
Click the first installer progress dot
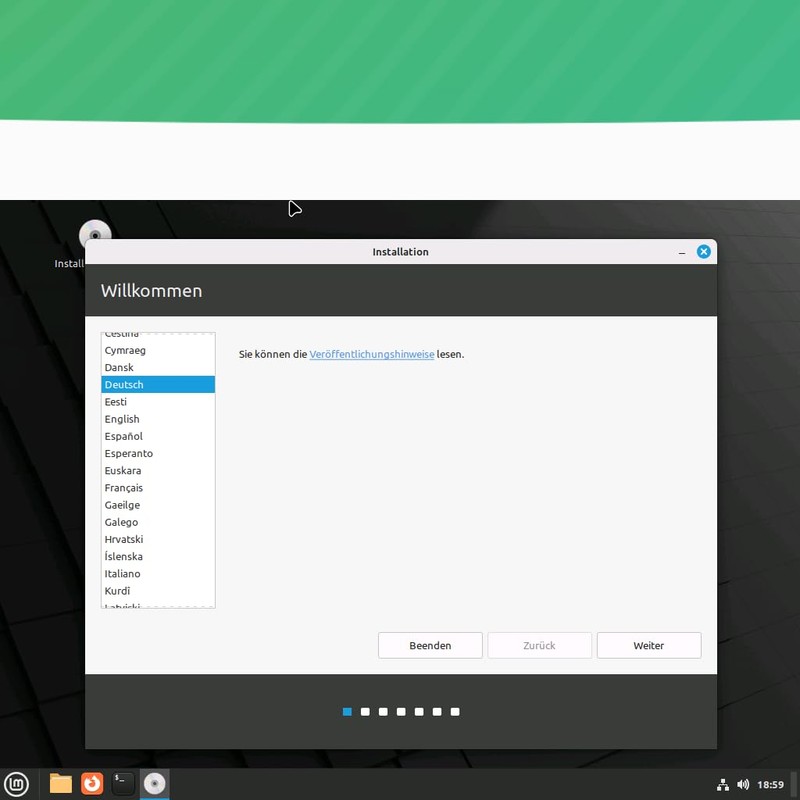(x=347, y=711)
